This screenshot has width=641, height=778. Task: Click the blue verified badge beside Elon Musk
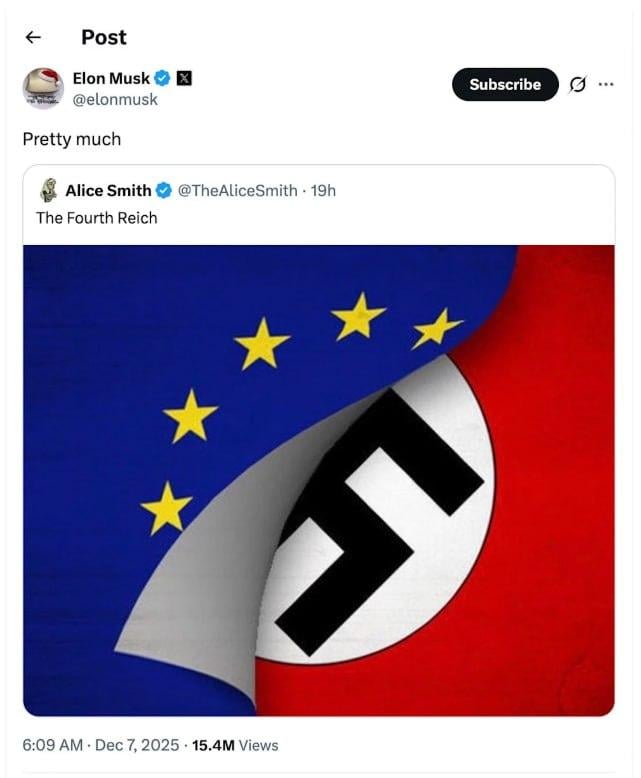click(163, 78)
